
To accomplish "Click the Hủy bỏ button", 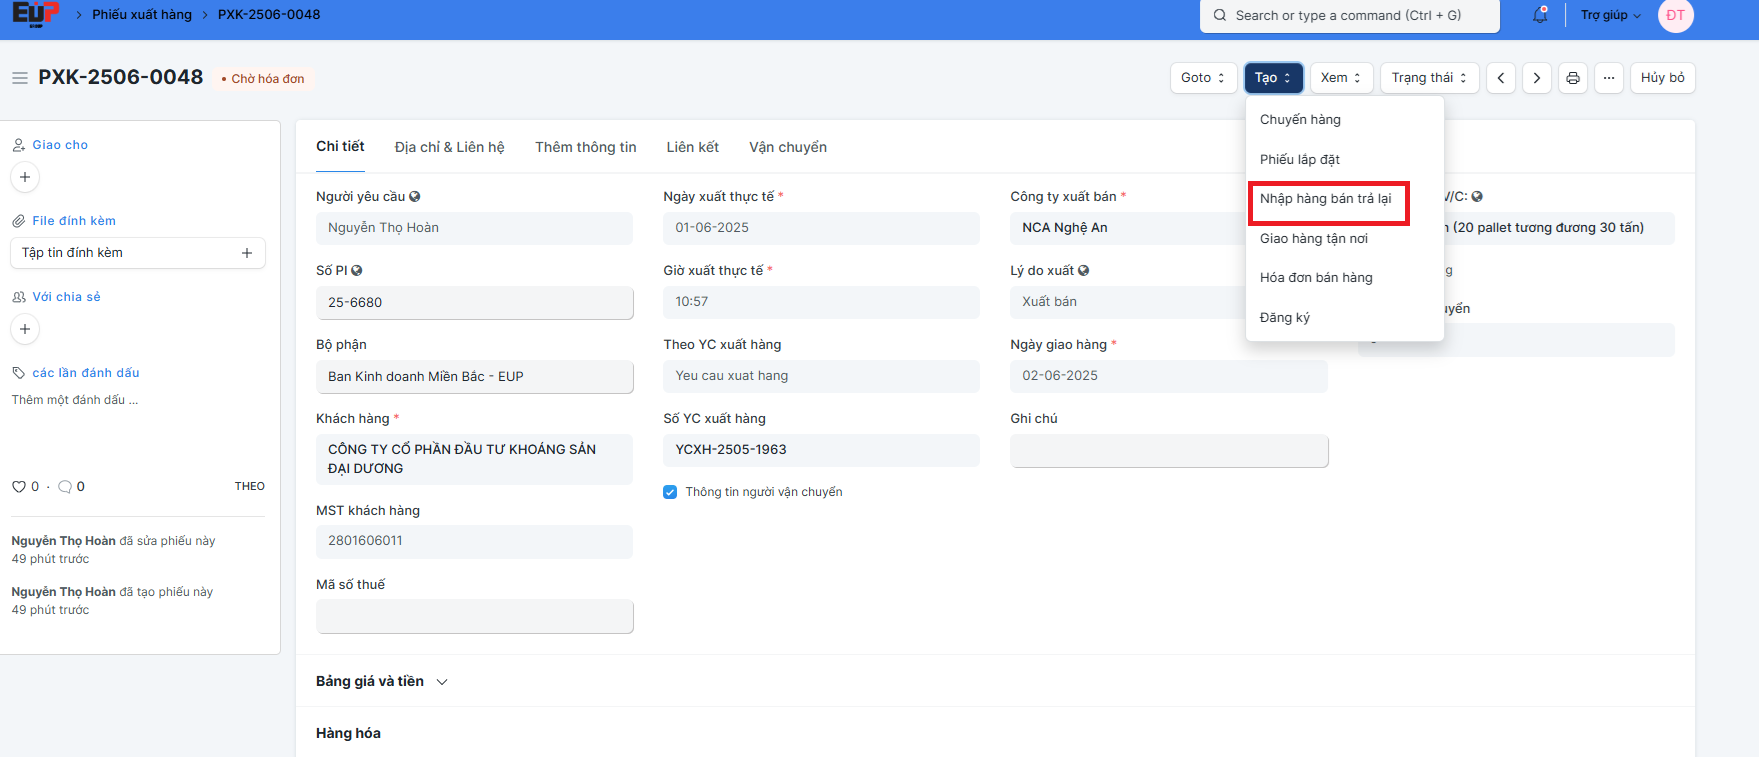I will pos(1662,78).
